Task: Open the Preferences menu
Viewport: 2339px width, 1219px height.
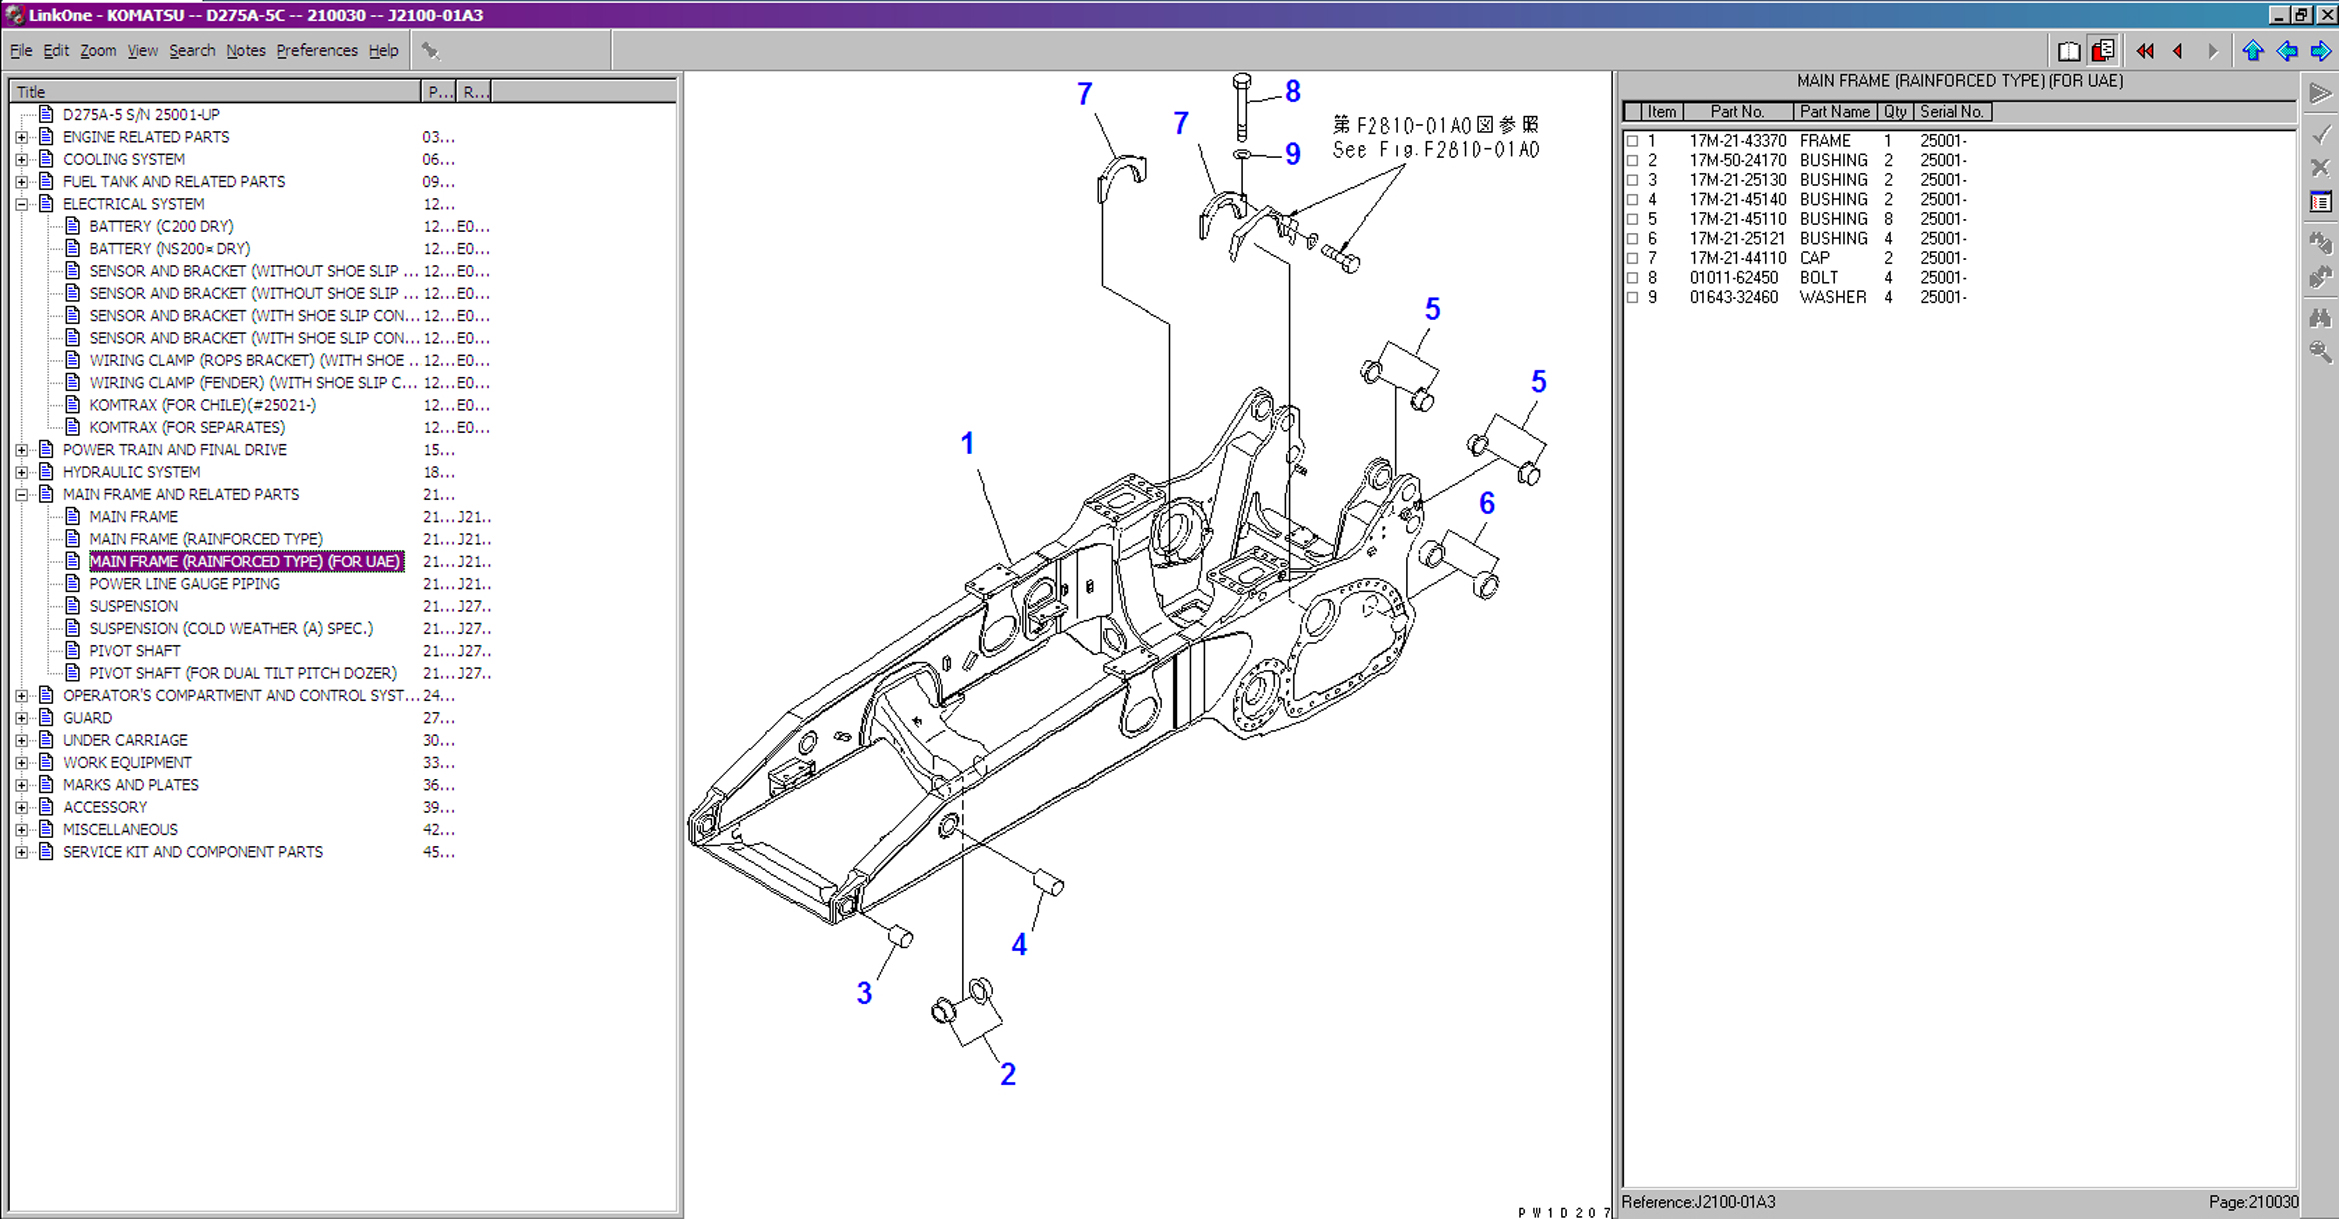Action: tap(316, 50)
